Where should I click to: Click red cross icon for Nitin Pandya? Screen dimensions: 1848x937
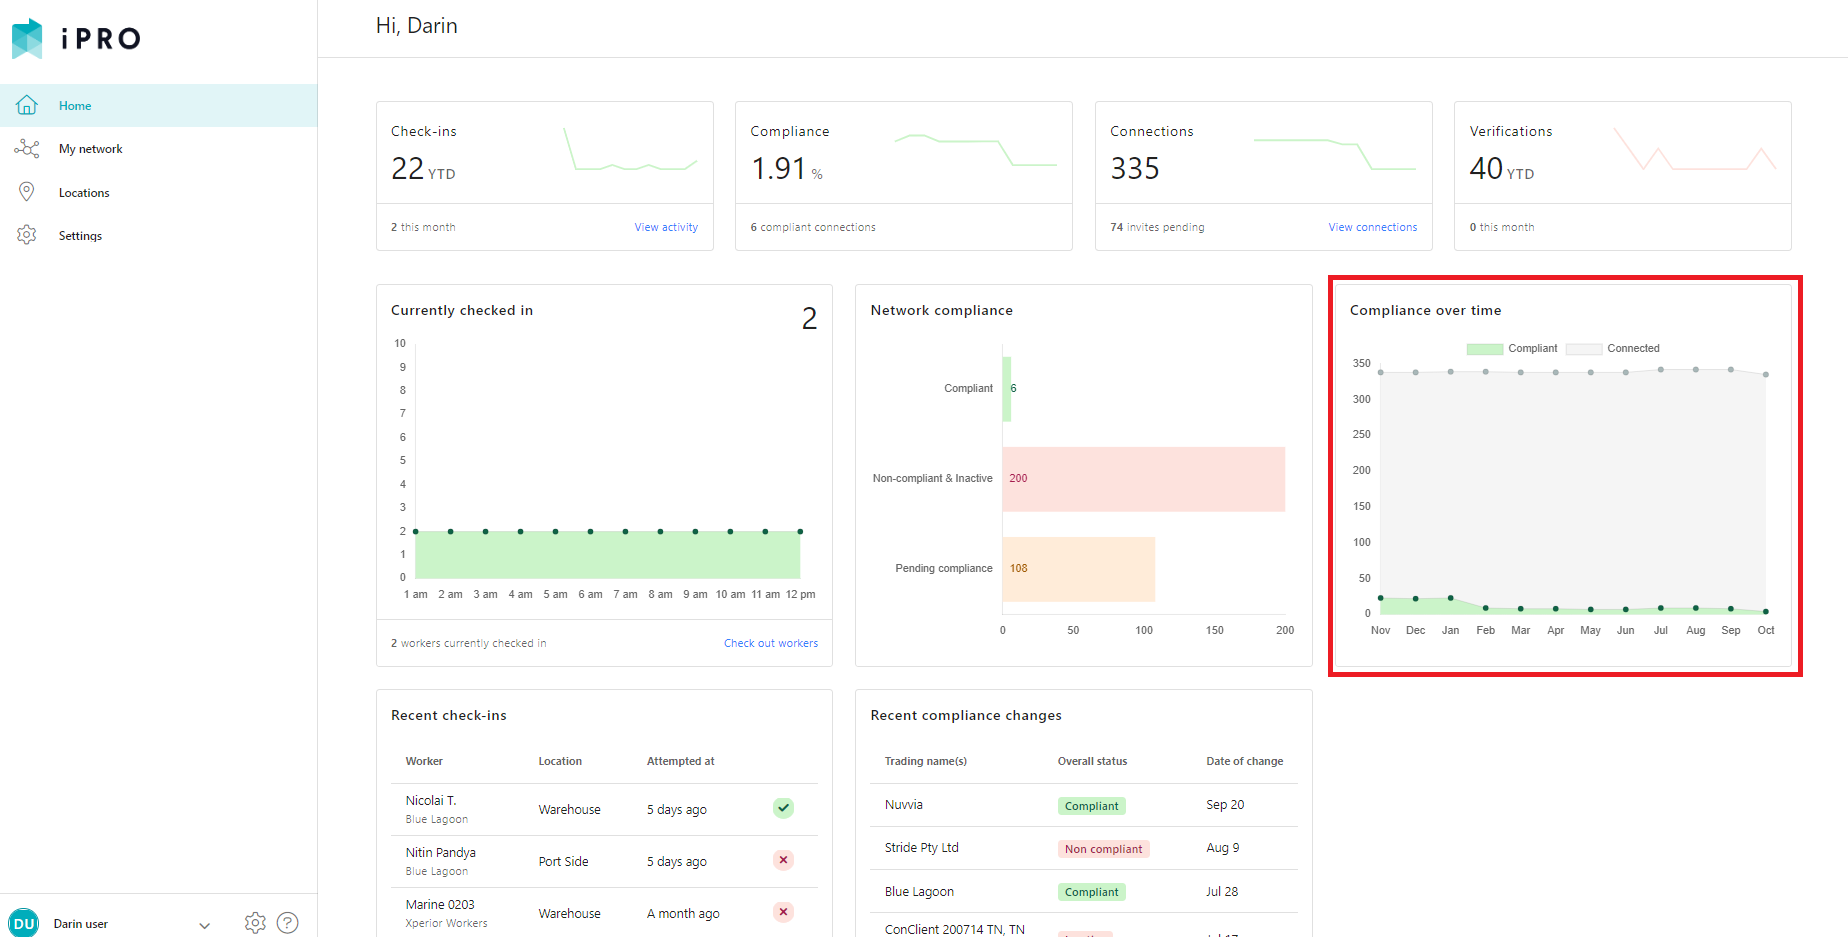(x=783, y=860)
